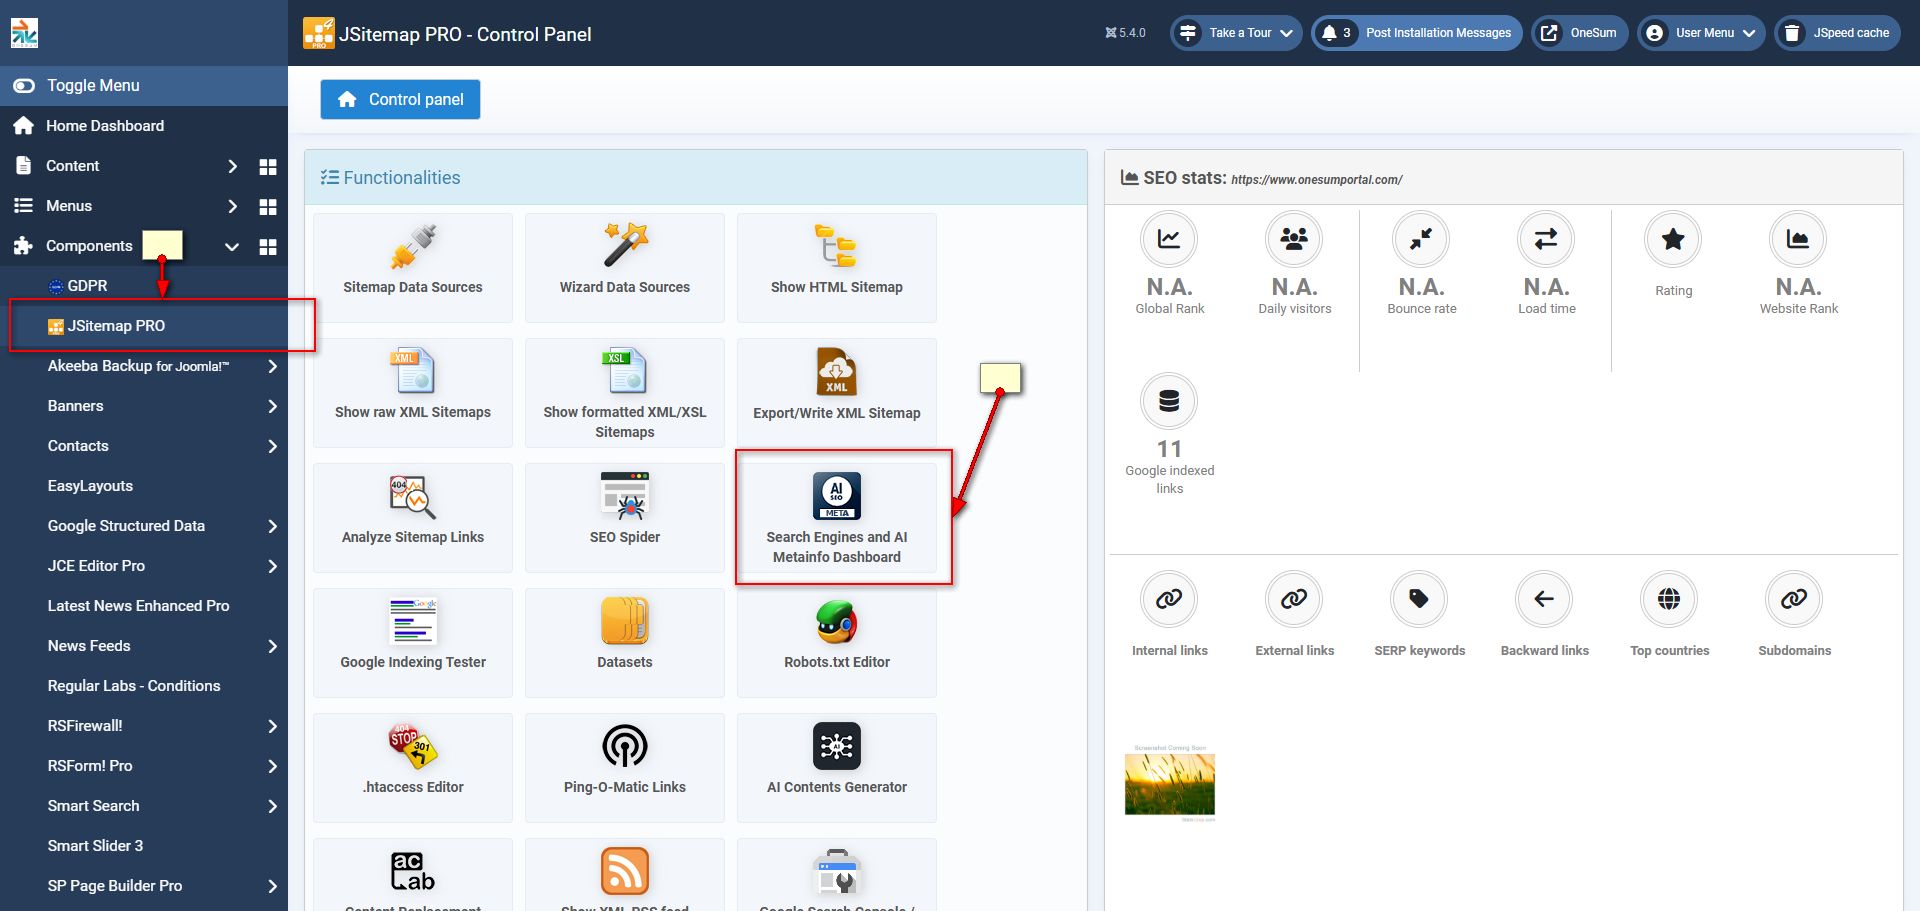Expand the Contacts submenu
The width and height of the screenshot is (1920, 911).
pos(272,446)
